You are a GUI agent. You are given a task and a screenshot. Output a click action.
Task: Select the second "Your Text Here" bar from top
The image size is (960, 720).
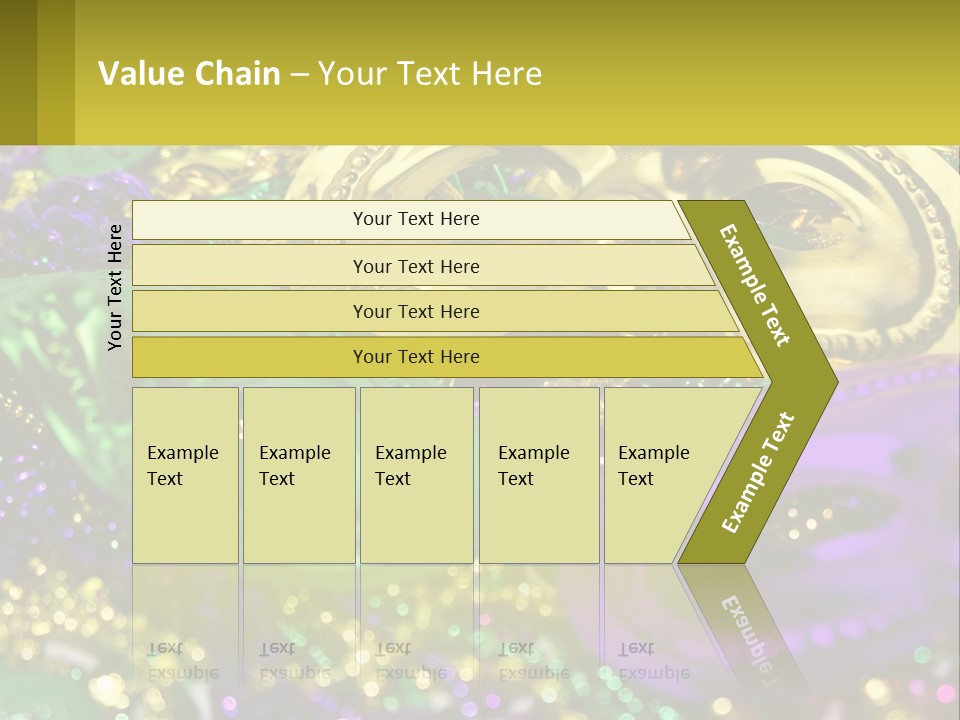coord(415,266)
